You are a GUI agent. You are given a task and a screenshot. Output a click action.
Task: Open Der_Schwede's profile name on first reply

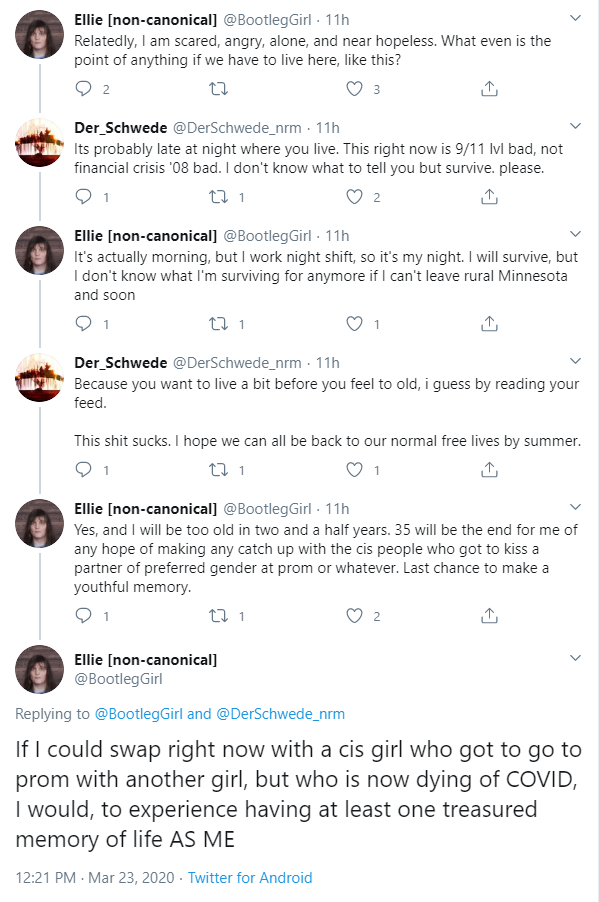(x=120, y=128)
